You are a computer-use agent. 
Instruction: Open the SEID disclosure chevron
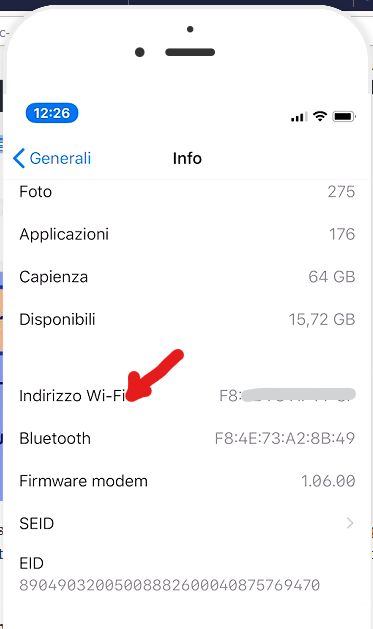(x=350, y=523)
